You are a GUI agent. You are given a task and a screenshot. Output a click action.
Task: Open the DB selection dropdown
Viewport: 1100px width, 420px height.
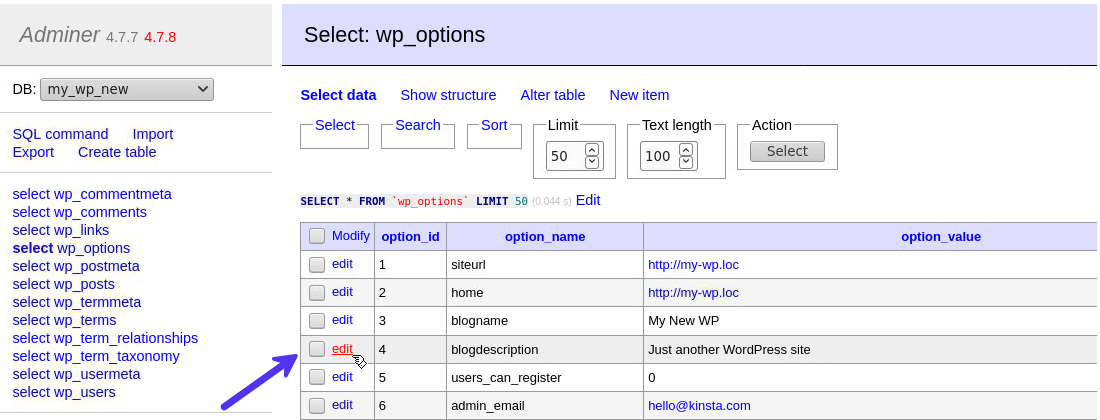pyautogui.click(x=127, y=89)
